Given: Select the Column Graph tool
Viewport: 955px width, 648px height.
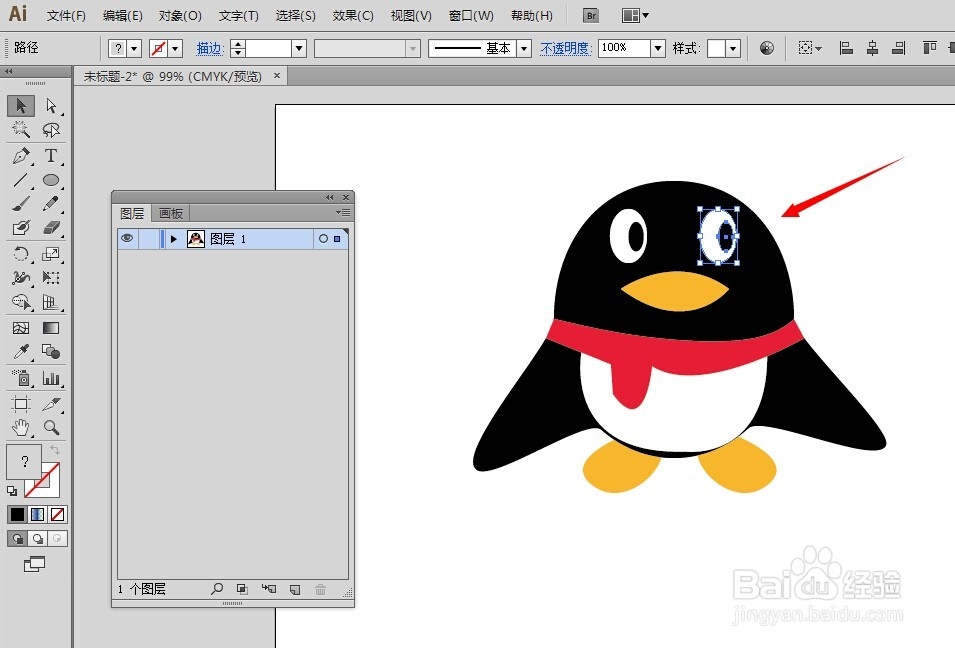Looking at the screenshot, I should point(51,378).
